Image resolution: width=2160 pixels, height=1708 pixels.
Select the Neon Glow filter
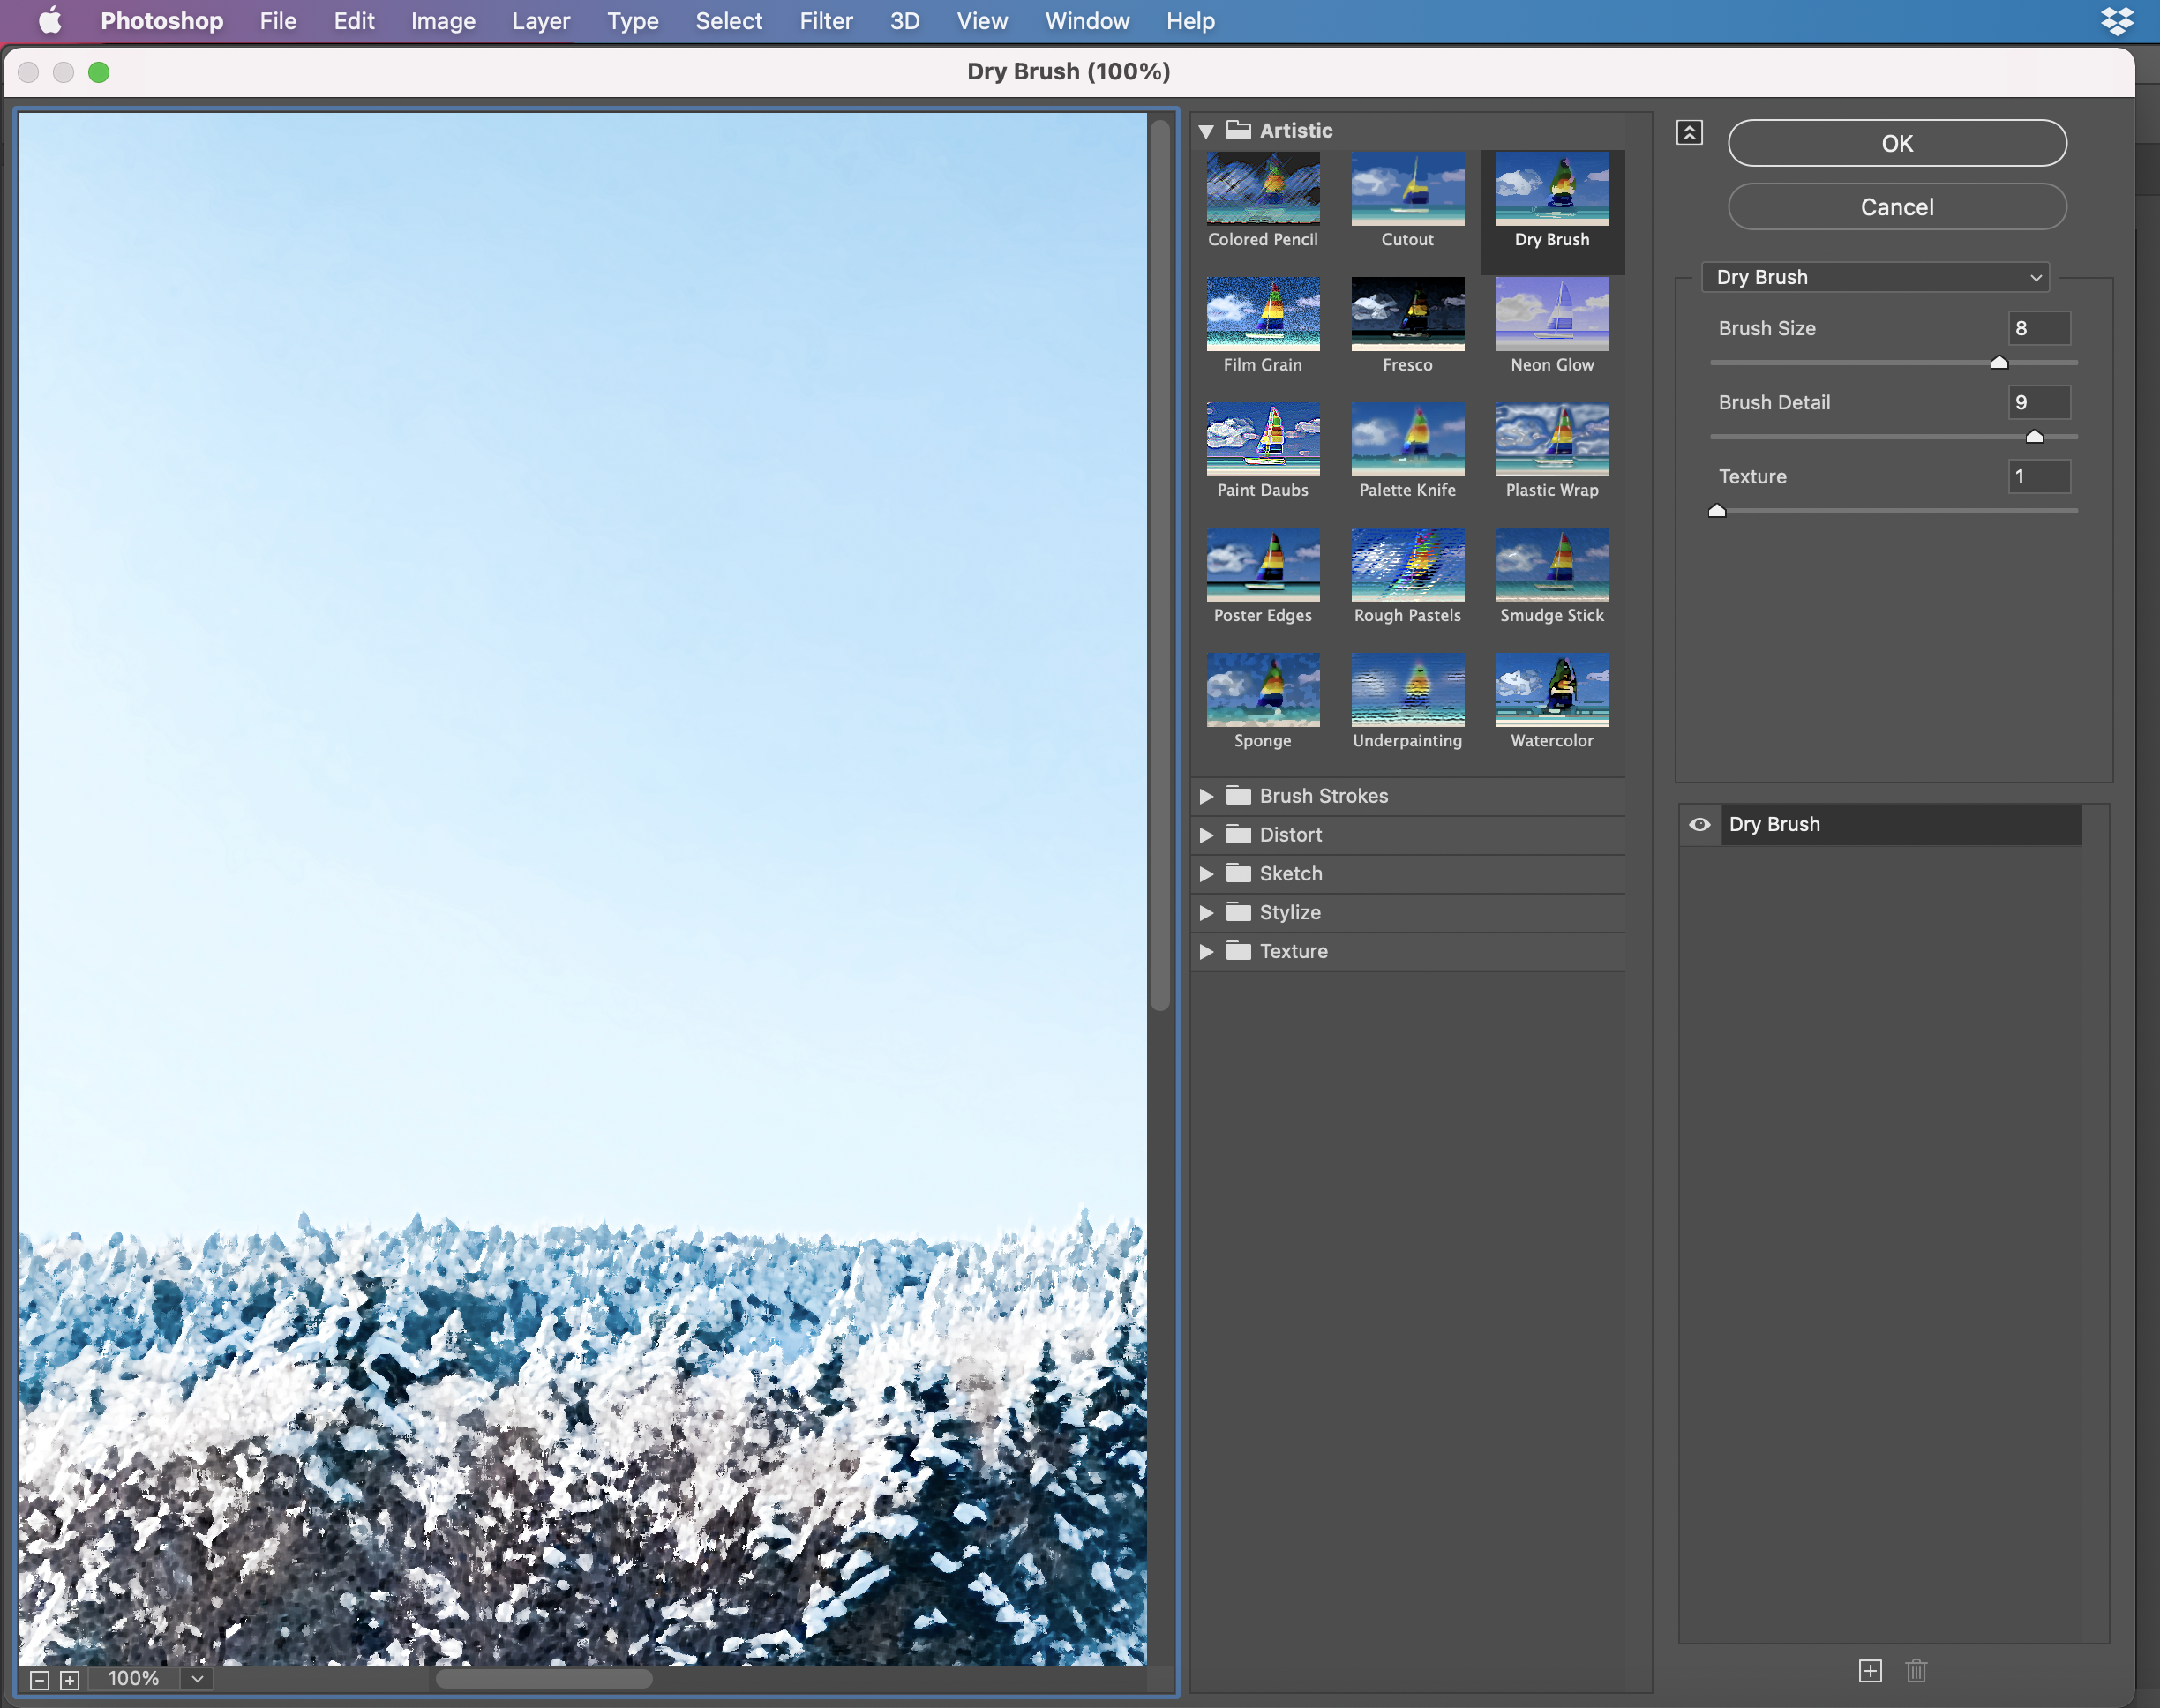click(1551, 313)
